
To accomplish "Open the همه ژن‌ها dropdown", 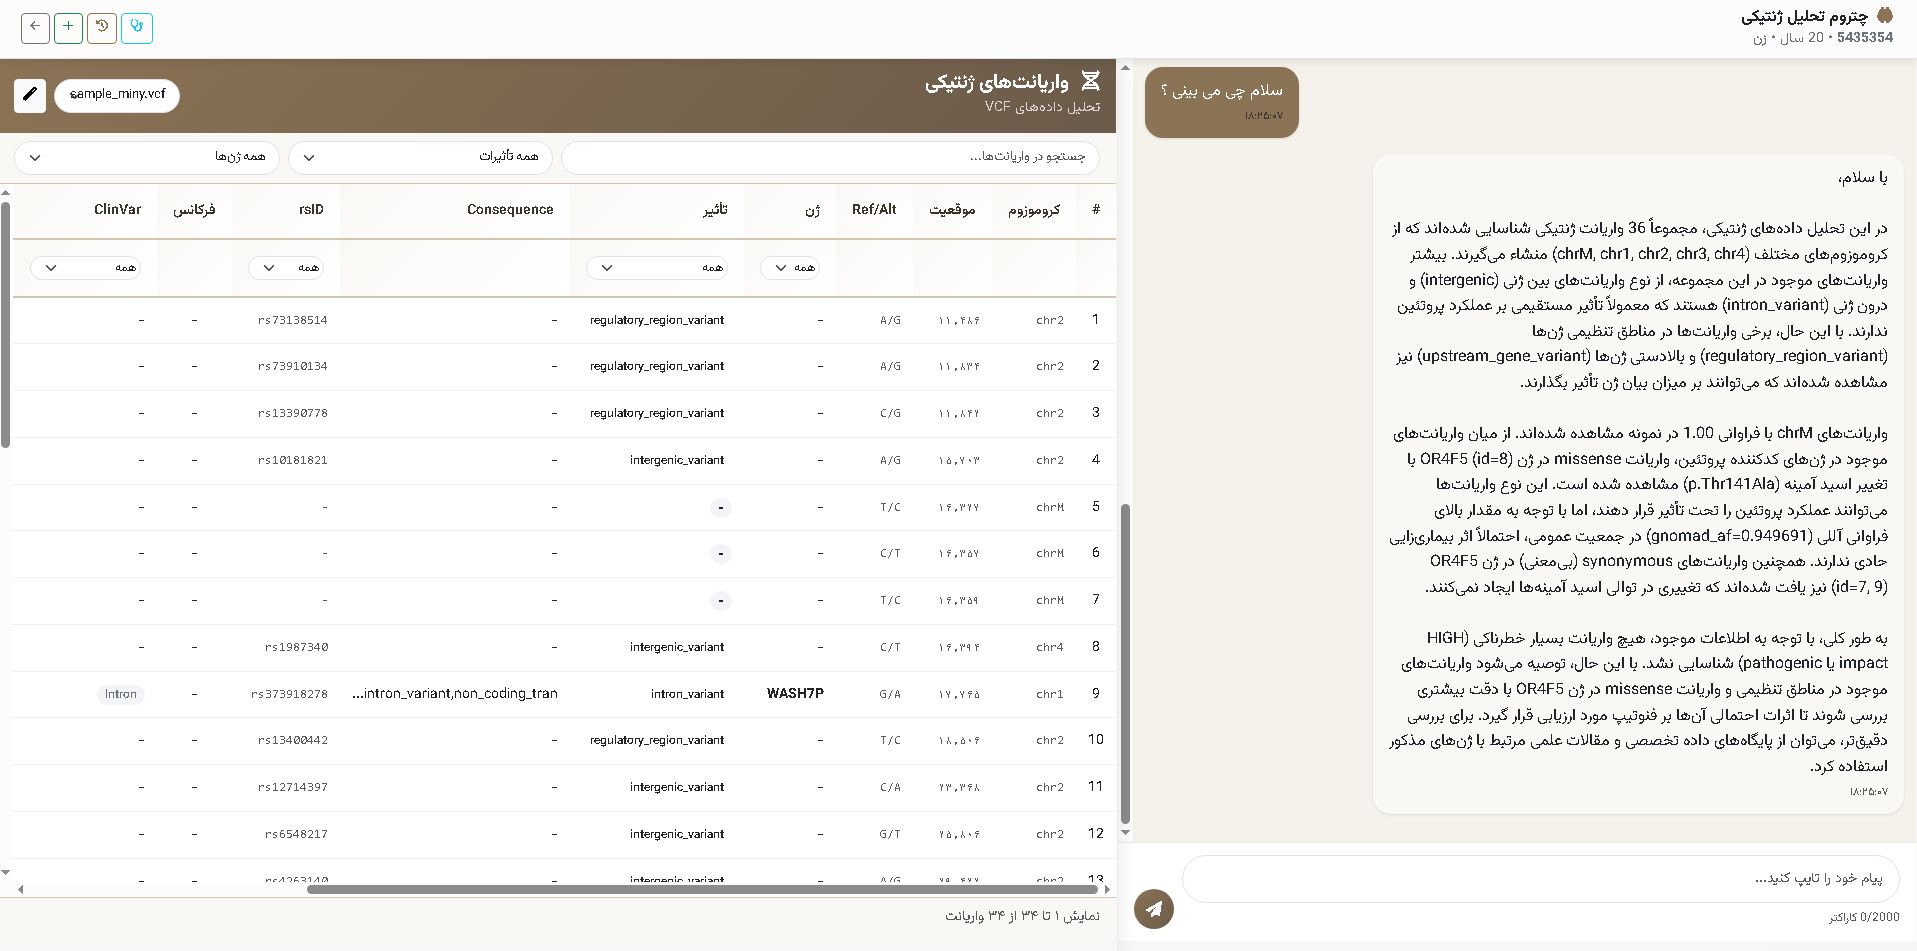I will click(x=146, y=157).
